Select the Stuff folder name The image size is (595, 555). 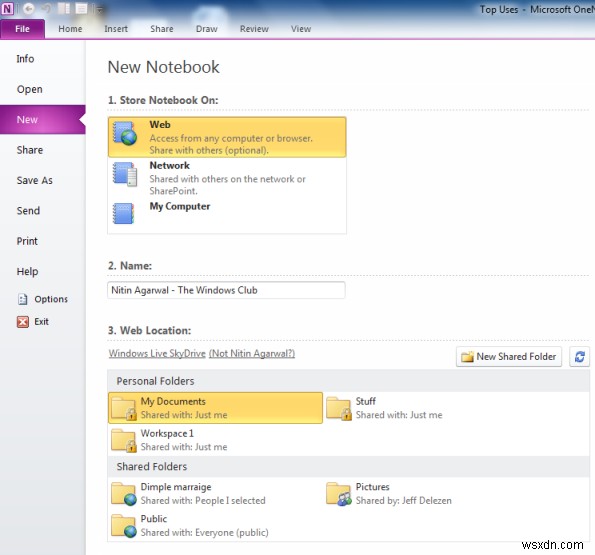tap(366, 401)
